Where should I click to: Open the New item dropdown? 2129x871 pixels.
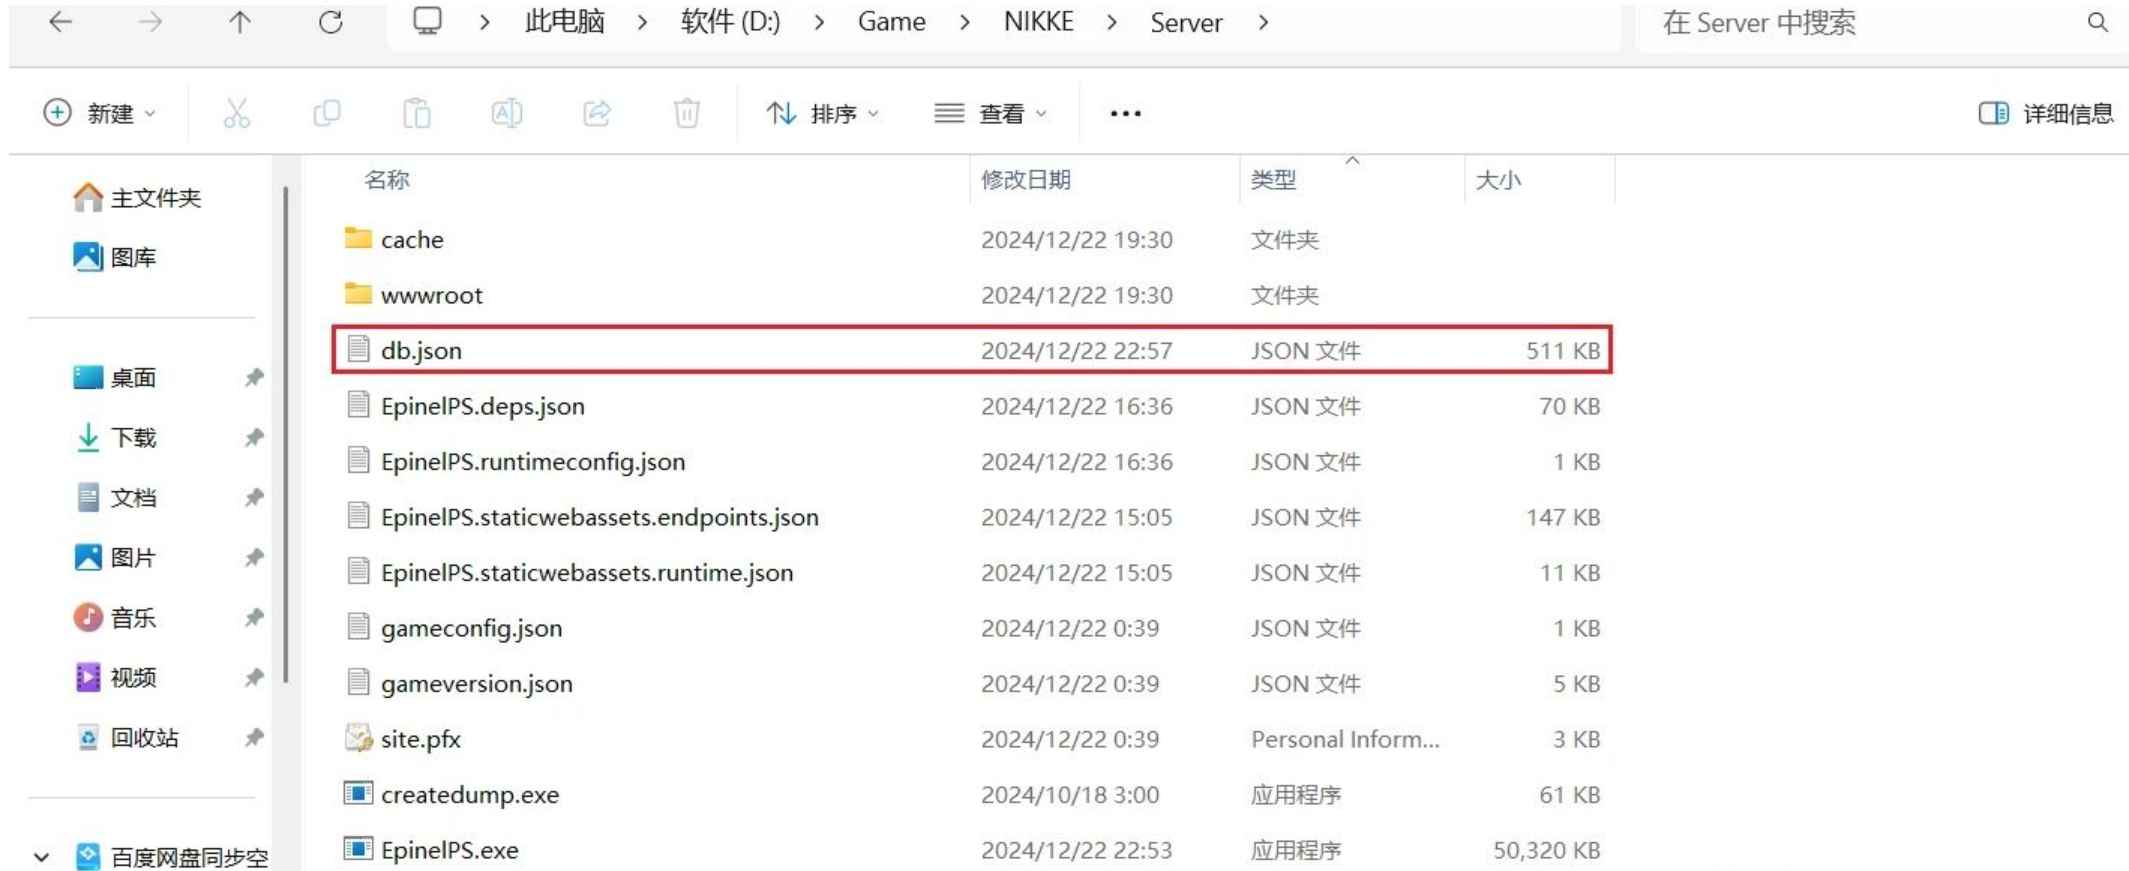pos(100,113)
